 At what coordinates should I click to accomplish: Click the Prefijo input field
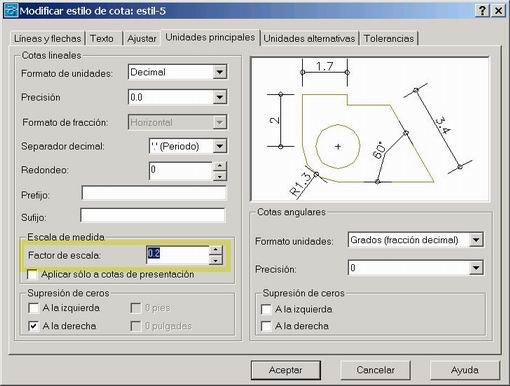(154, 193)
